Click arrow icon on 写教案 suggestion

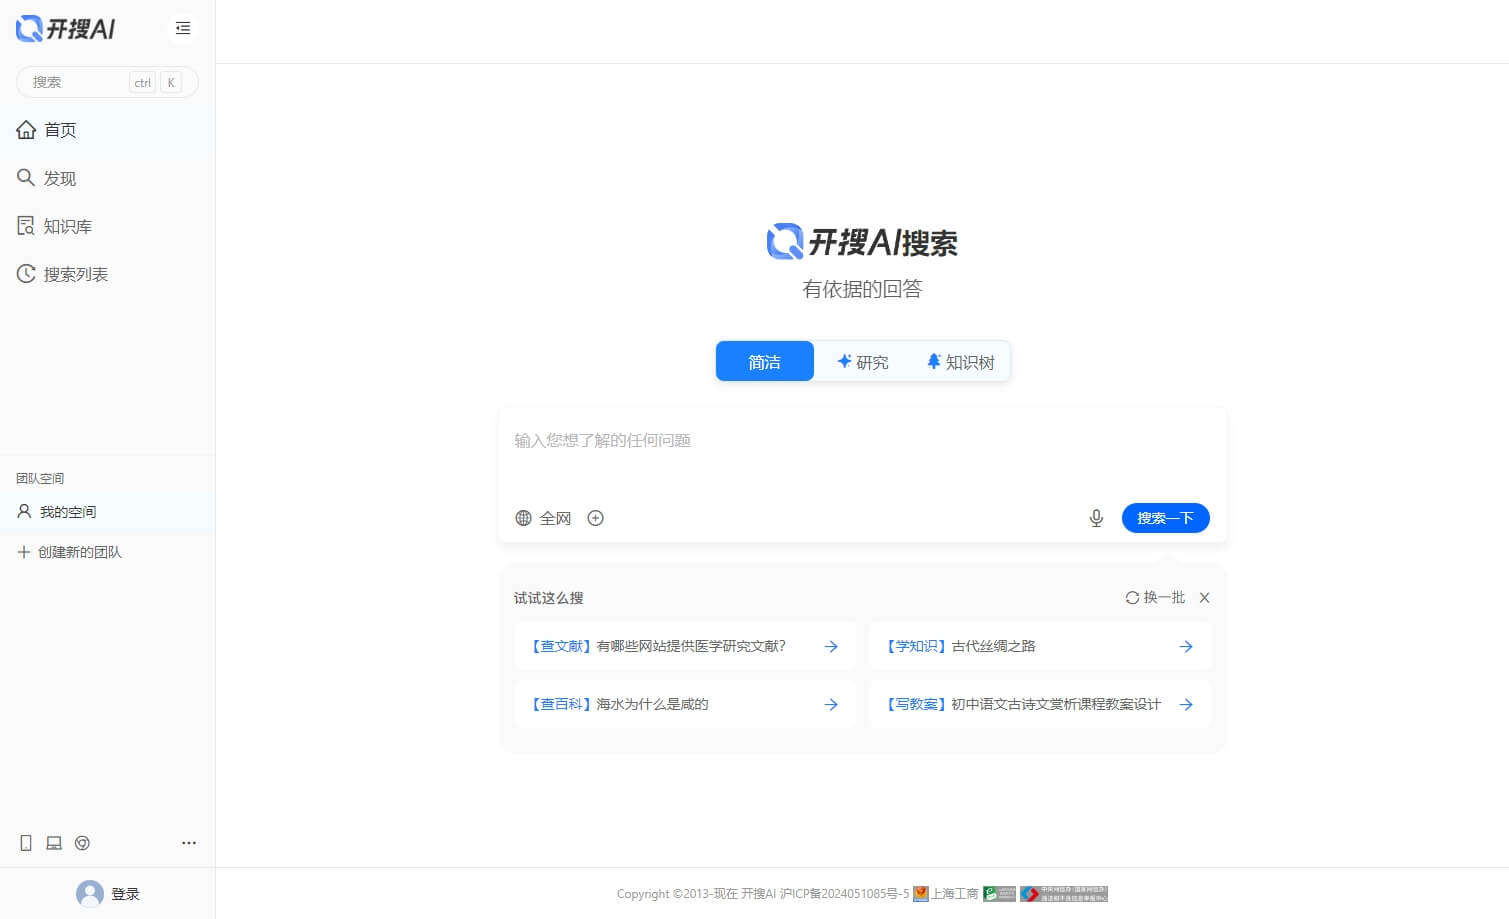tap(1186, 705)
